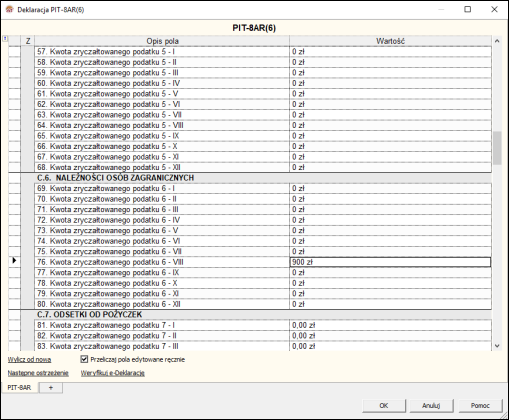Click the Weryfikuj e-Deklarację link

click(x=113, y=373)
